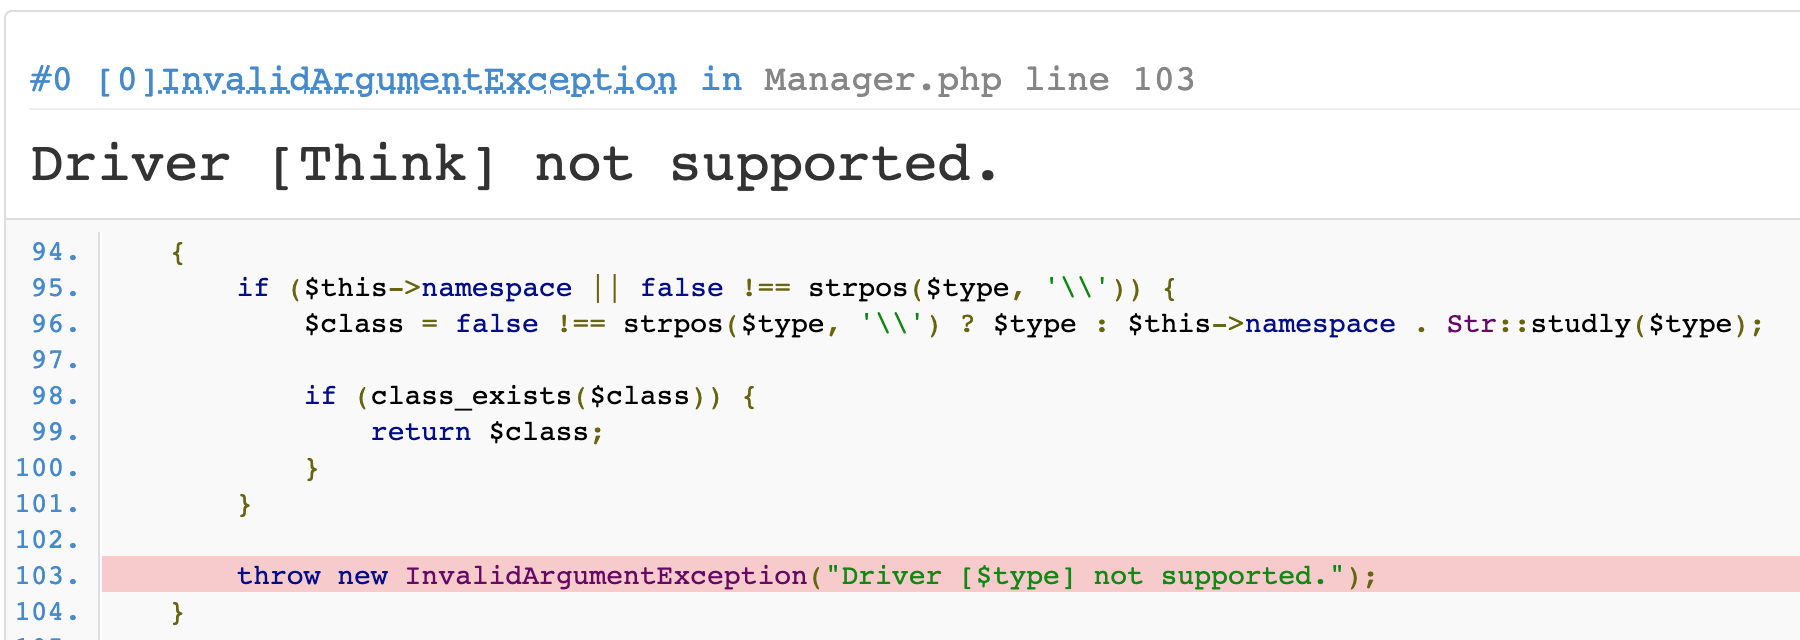Click the '#0 [0]' trace index label
Screen dimensions: 1800x640
pos(93,79)
